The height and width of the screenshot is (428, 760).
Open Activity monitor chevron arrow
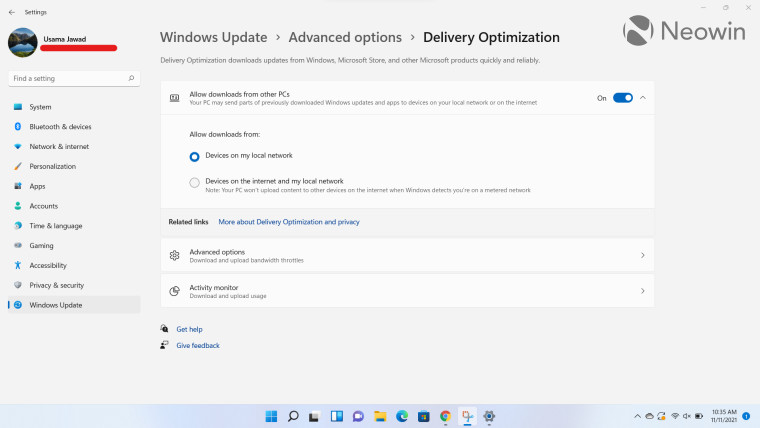[643, 291]
